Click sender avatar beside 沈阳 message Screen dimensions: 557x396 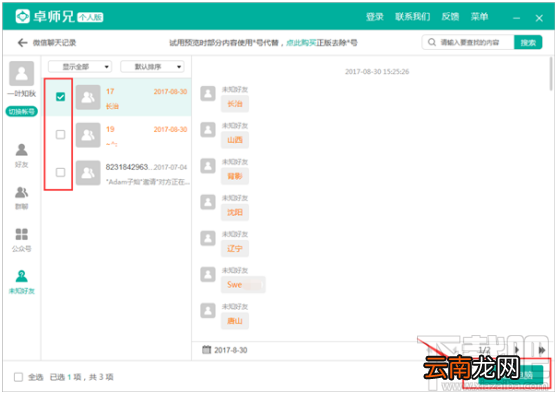coord(208,202)
